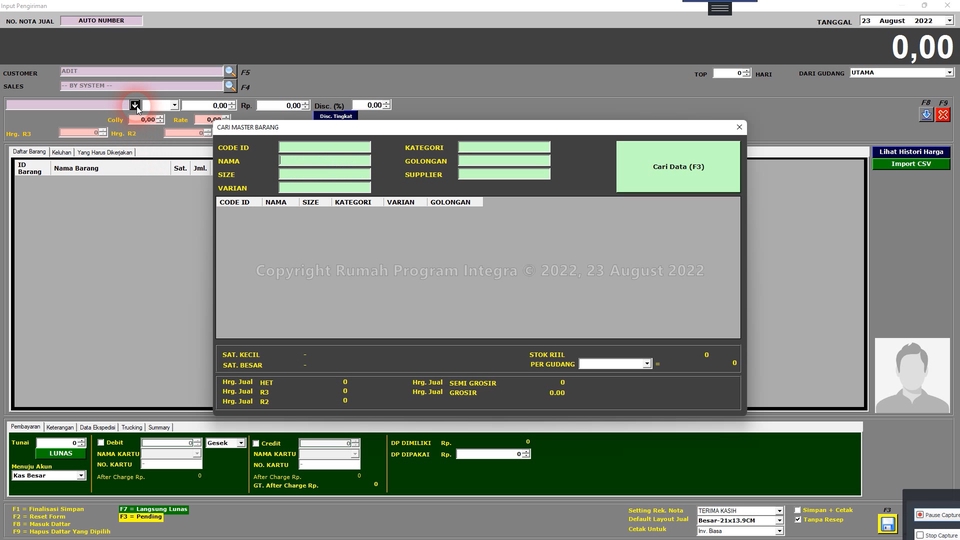Click the yellow F3 save diskette icon

pyautogui.click(x=887, y=523)
